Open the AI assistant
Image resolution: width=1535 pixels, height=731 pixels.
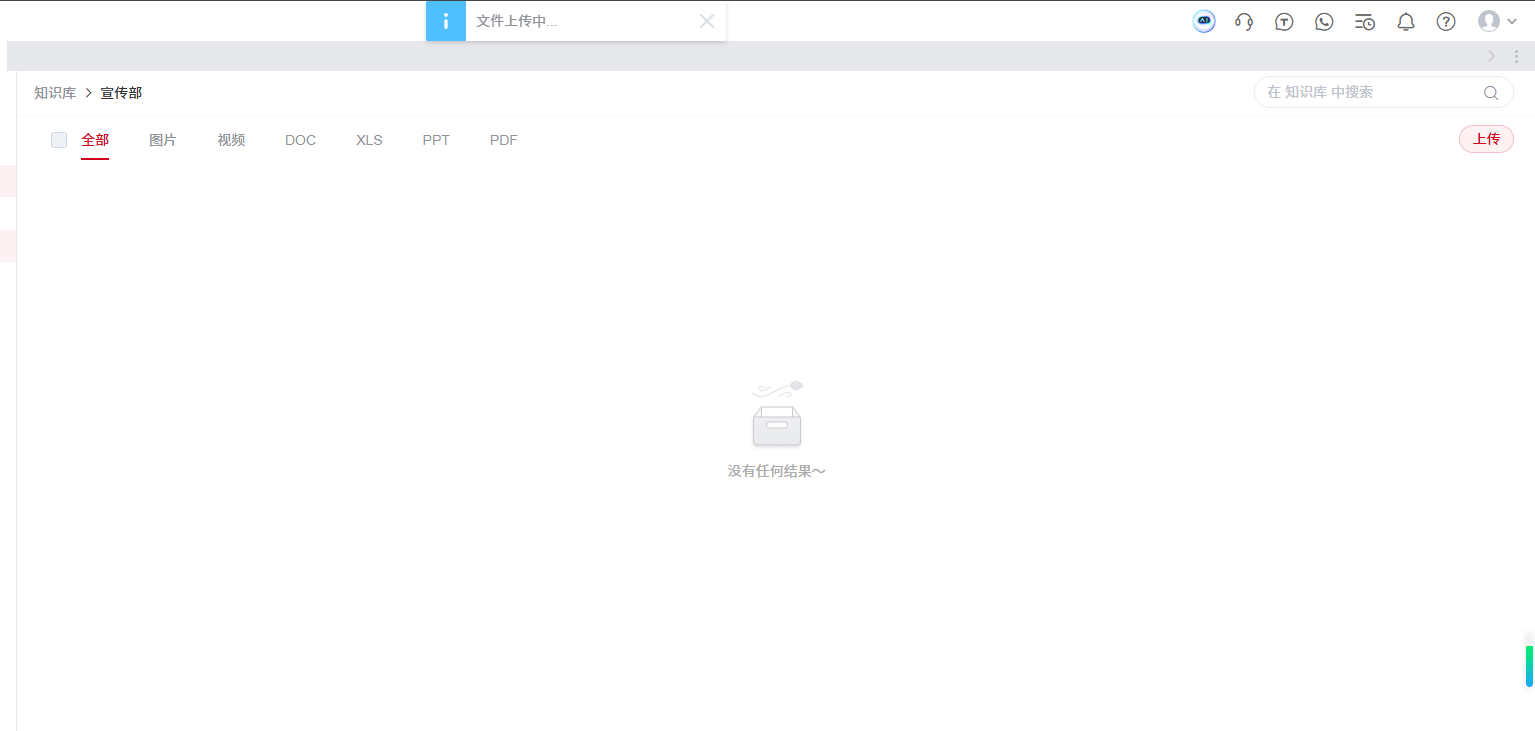click(1204, 20)
